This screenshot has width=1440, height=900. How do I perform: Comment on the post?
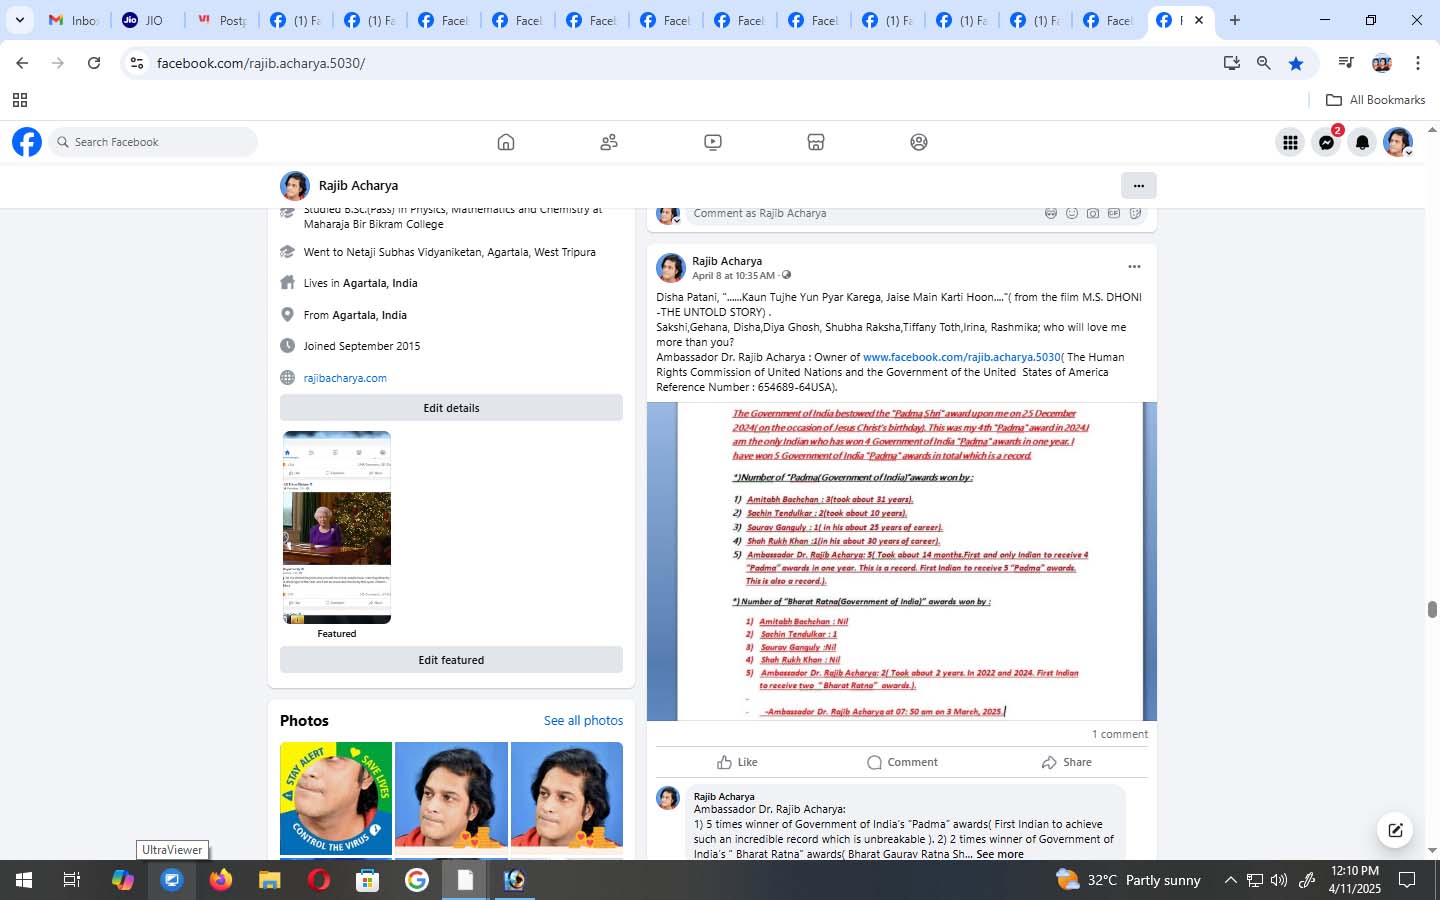(902, 762)
